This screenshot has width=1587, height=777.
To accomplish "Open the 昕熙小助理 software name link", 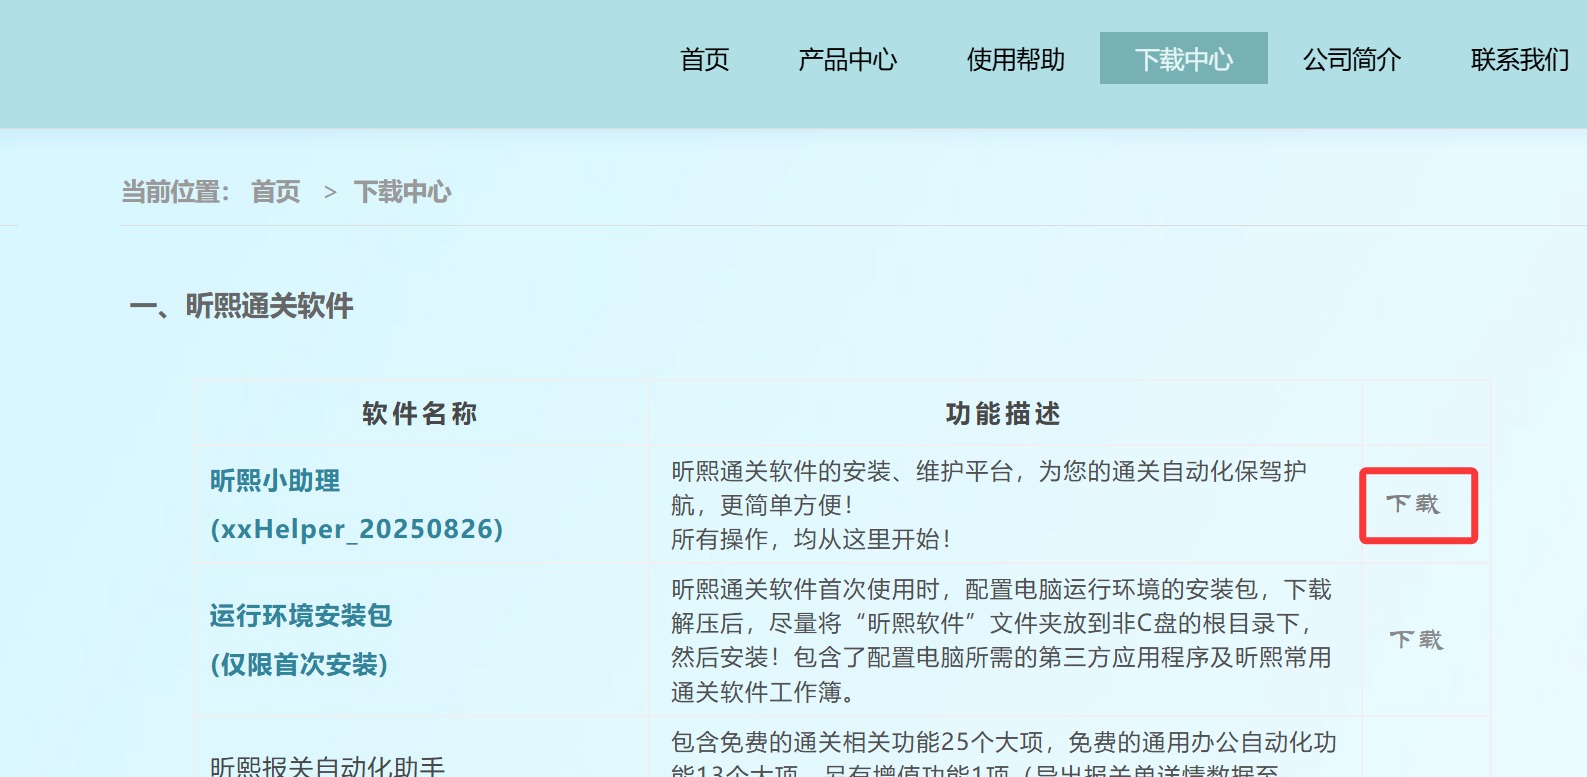I will click(275, 481).
